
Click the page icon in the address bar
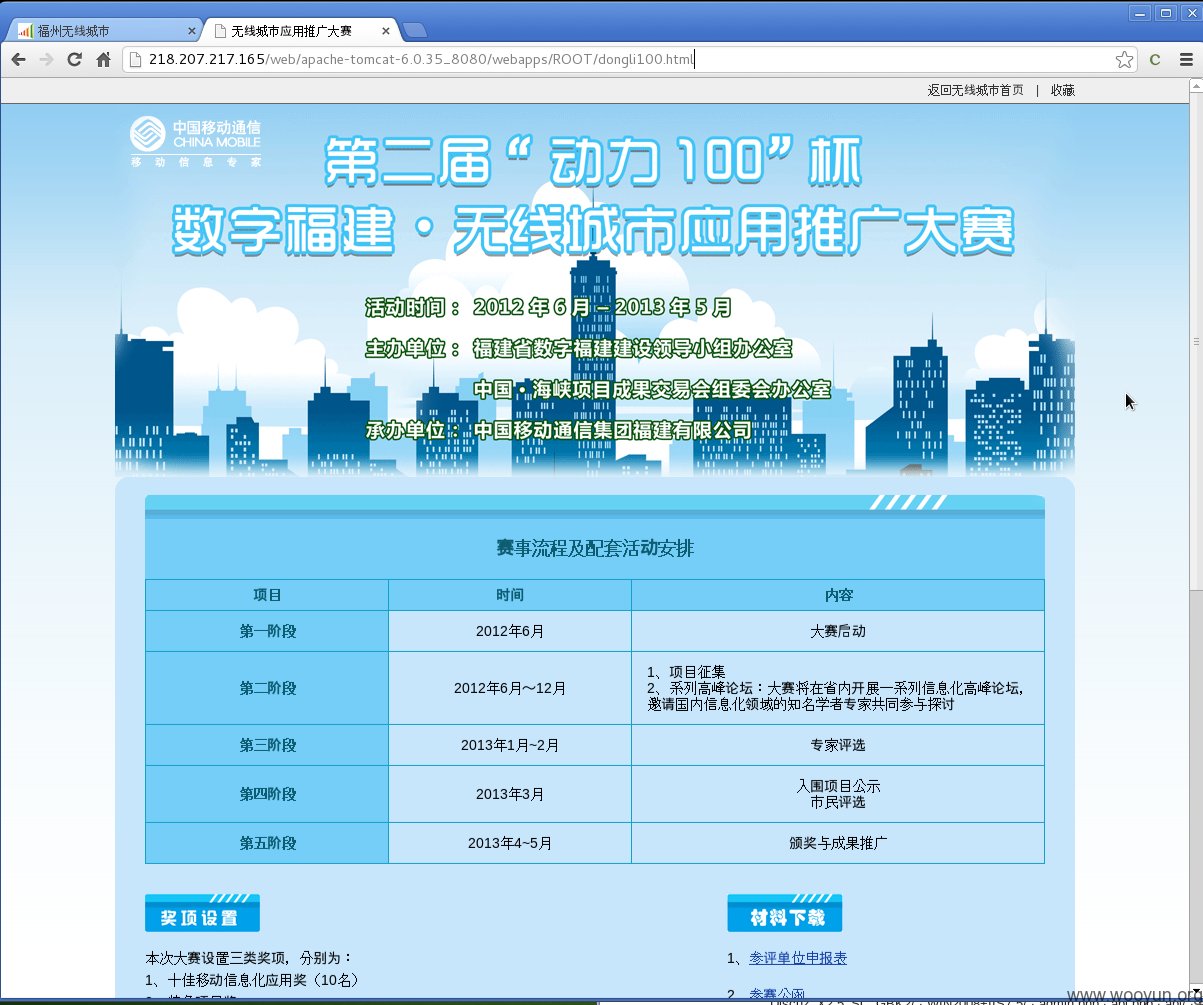pos(136,60)
